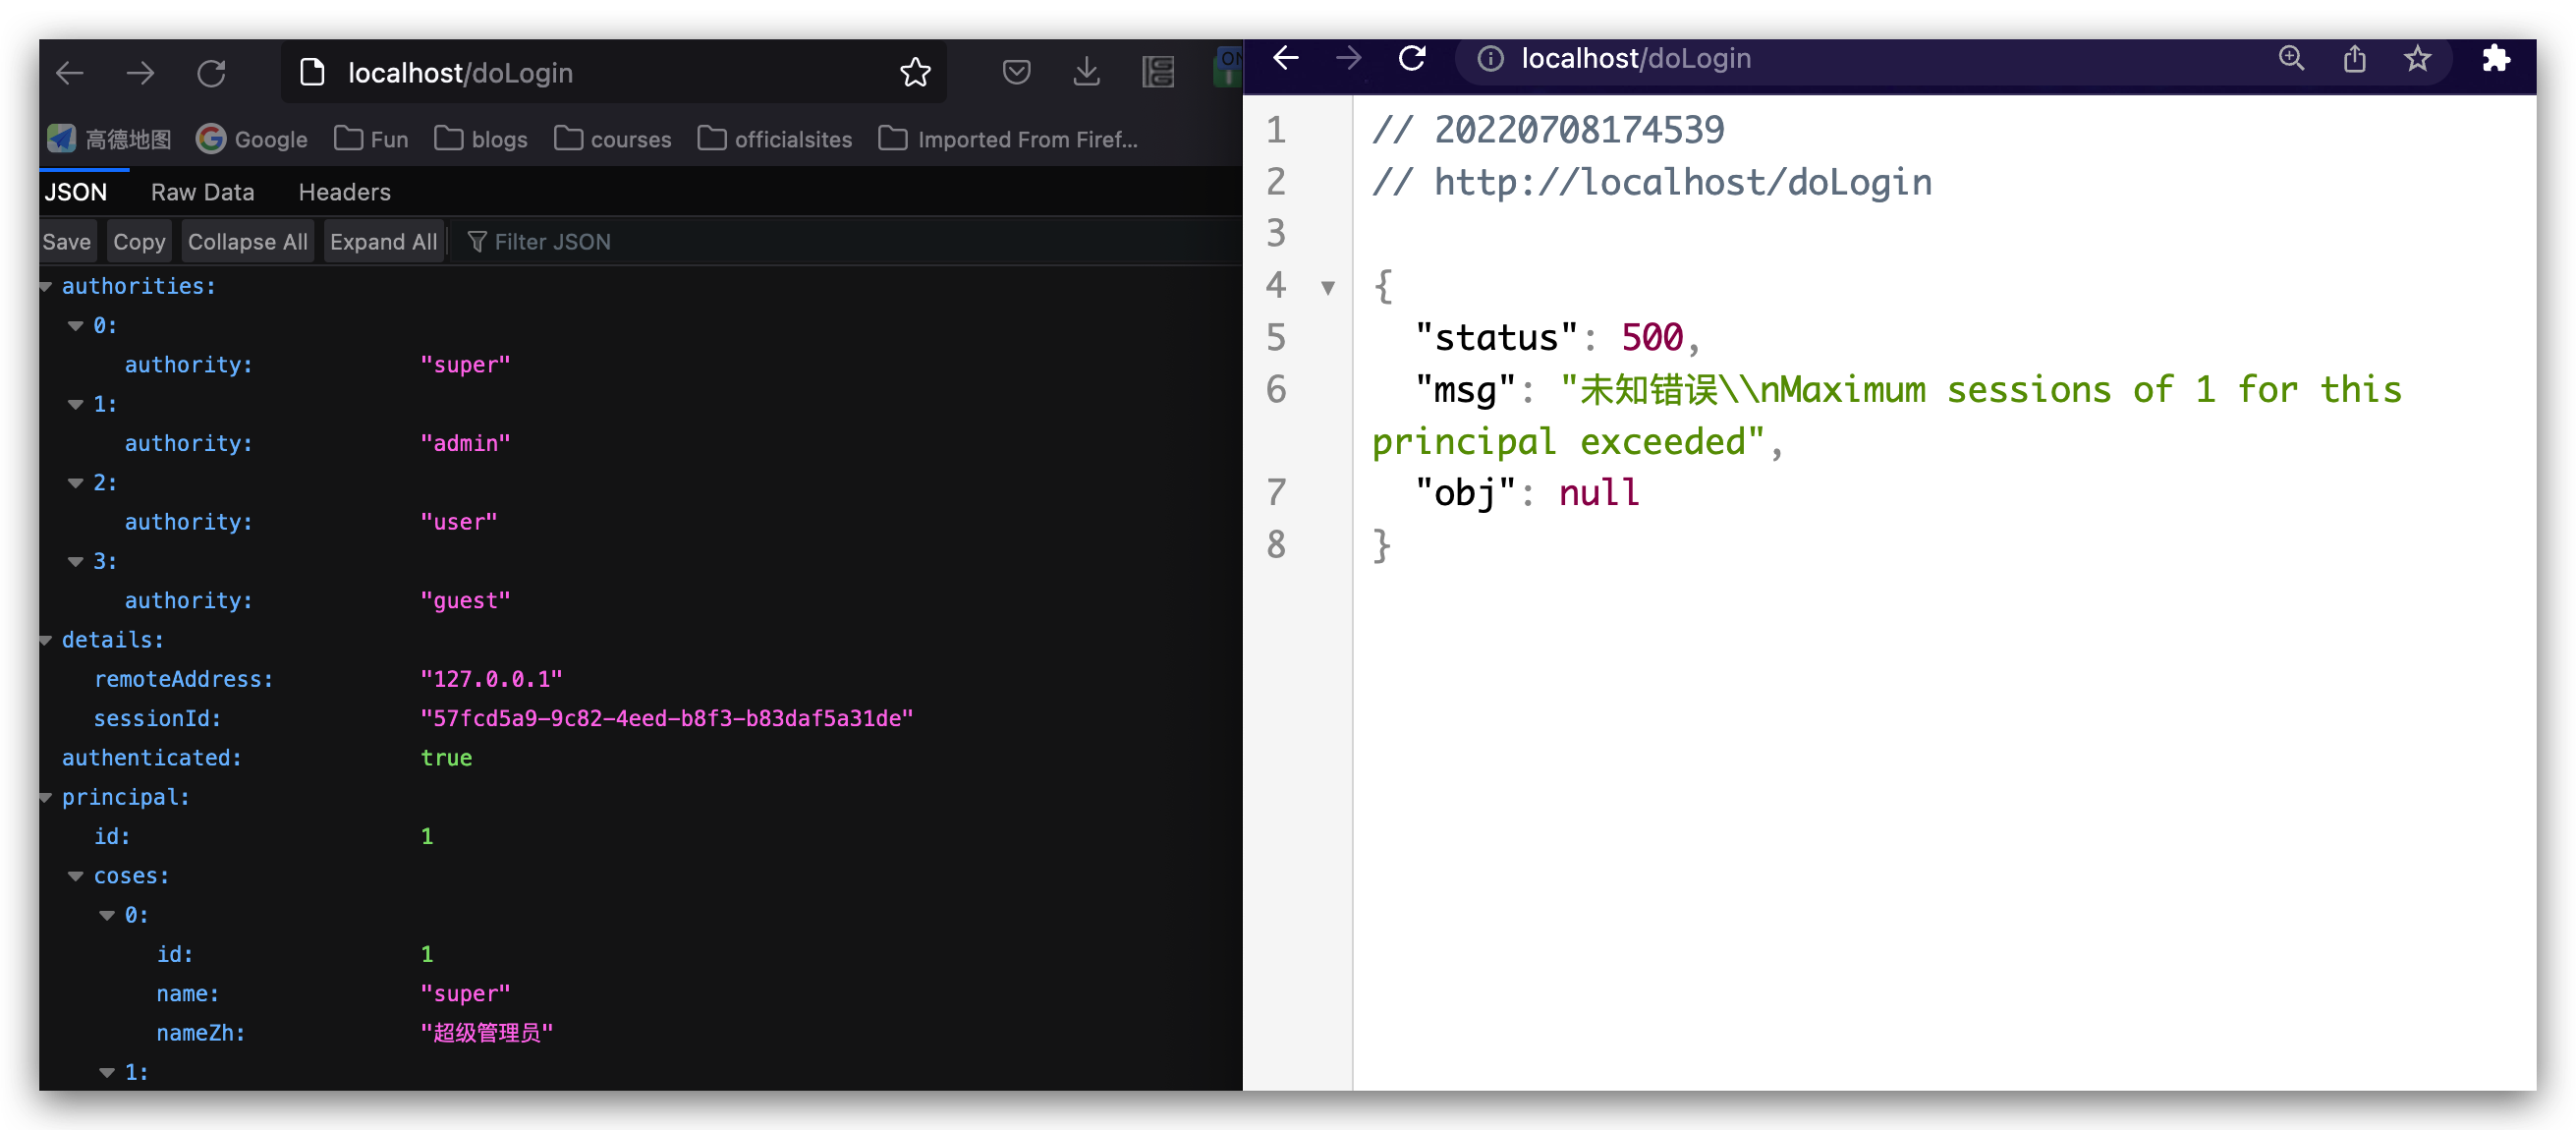This screenshot has width=2576, height=1130.
Task: Open Pocket save icon in Firefox
Action: [1016, 72]
